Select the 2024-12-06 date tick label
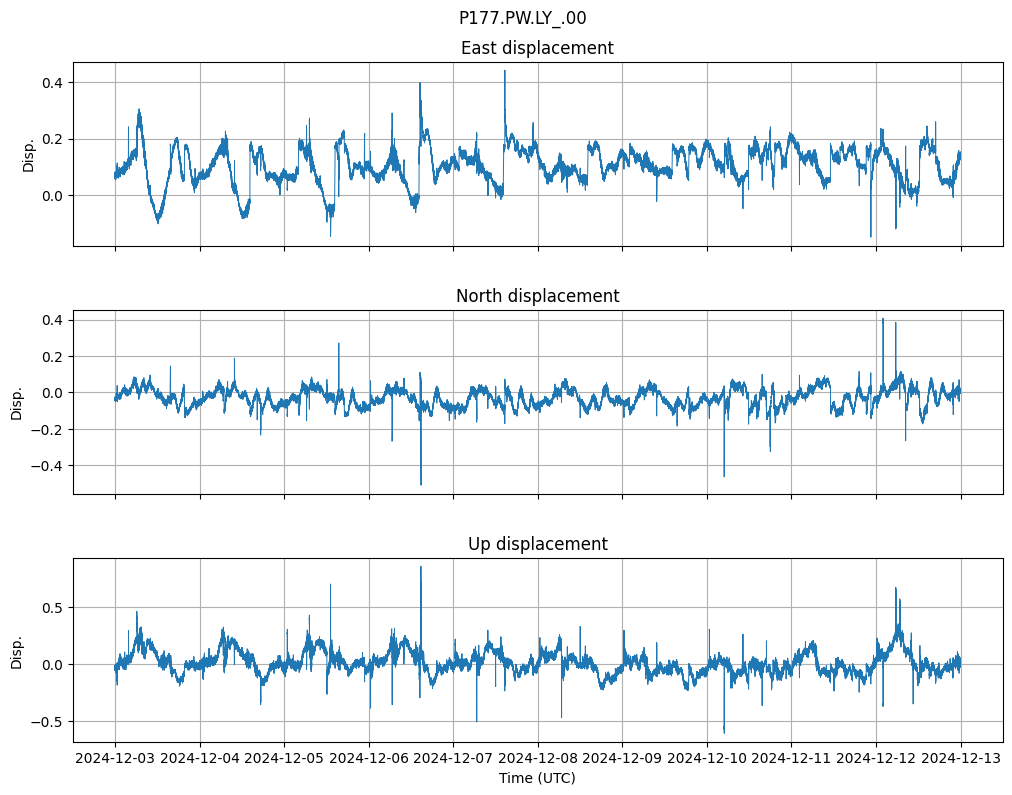Image resolution: width=1012 pixels, height=795 pixels. point(369,759)
